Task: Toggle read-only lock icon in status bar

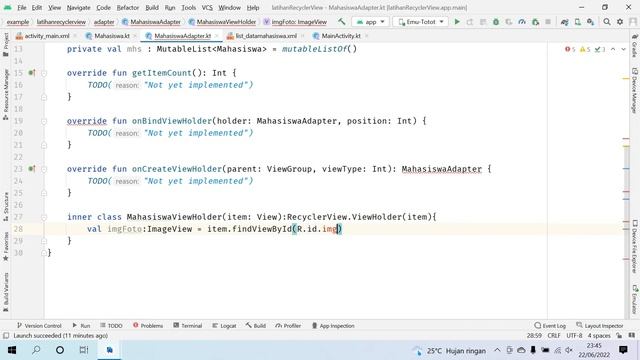Action: [619, 336]
